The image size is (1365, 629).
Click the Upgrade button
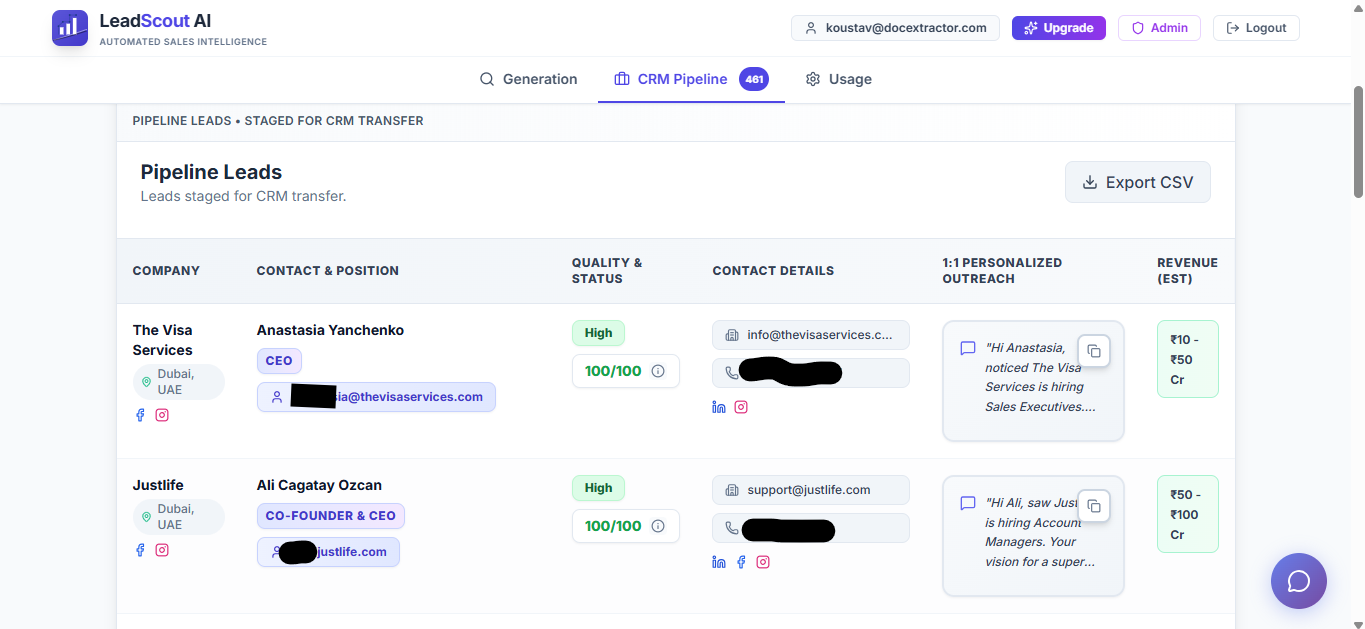click(x=1058, y=27)
